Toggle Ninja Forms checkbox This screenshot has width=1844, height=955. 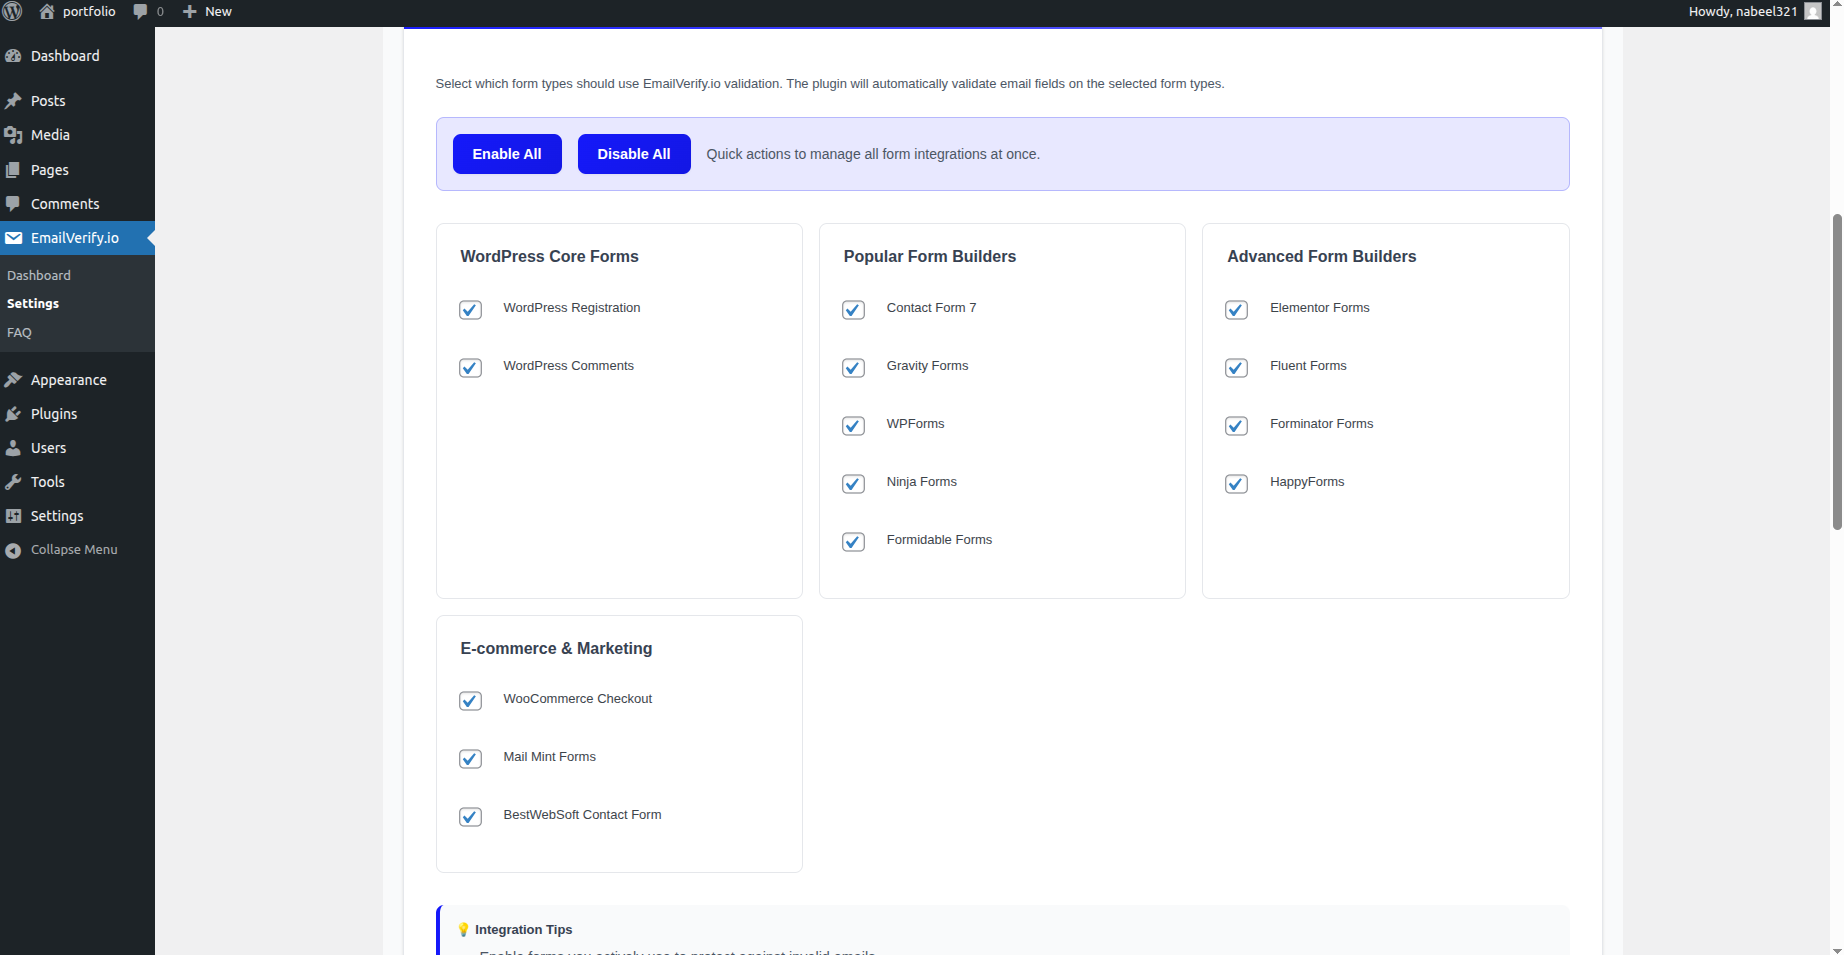(853, 484)
